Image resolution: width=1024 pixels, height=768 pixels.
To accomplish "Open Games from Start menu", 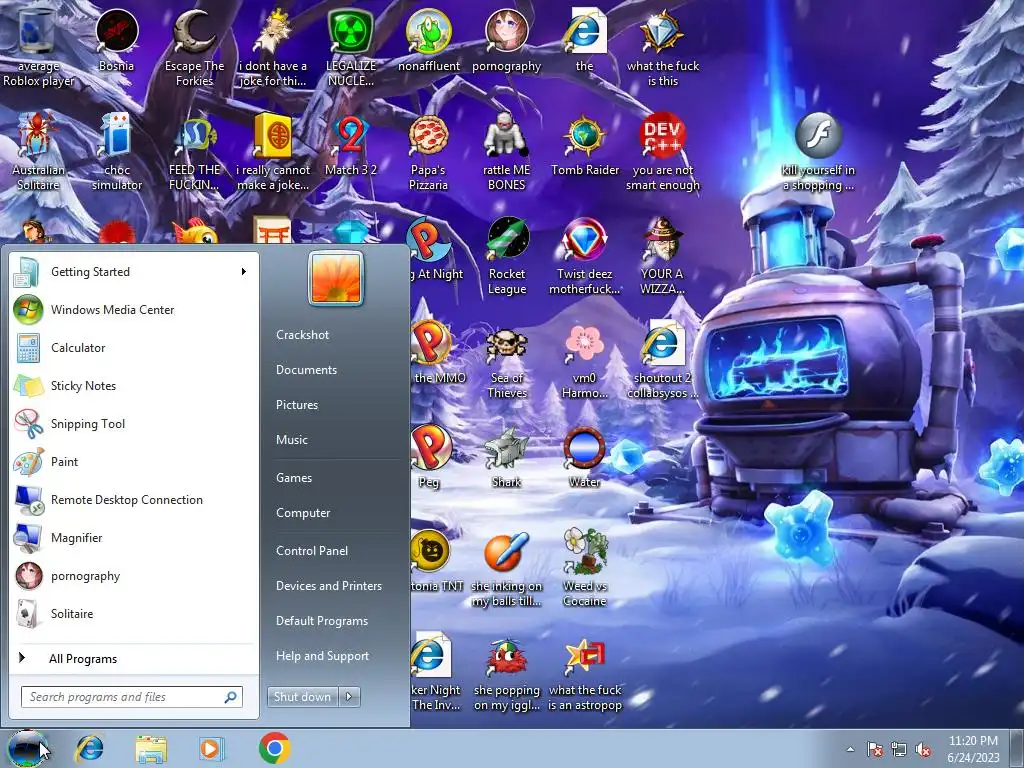I will [x=294, y=477].
